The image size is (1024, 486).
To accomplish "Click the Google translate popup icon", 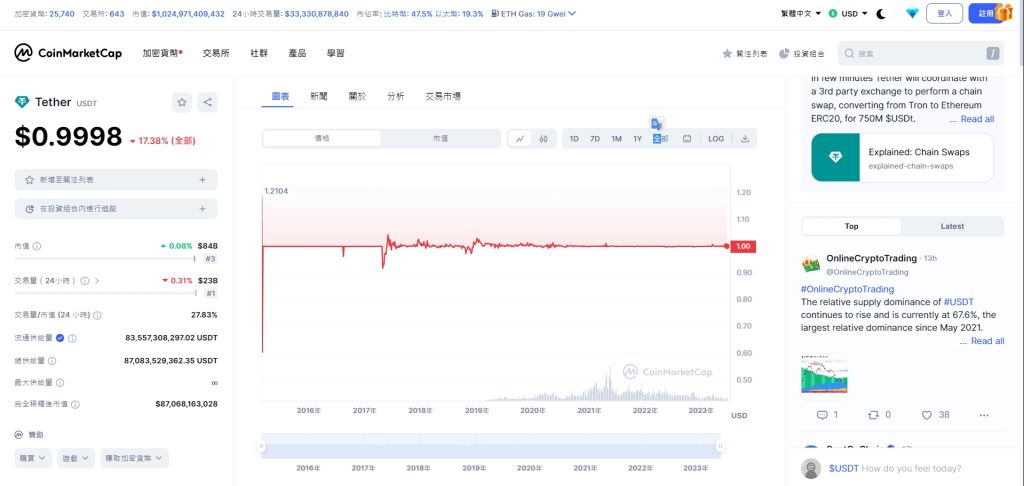I will [657, 124].
